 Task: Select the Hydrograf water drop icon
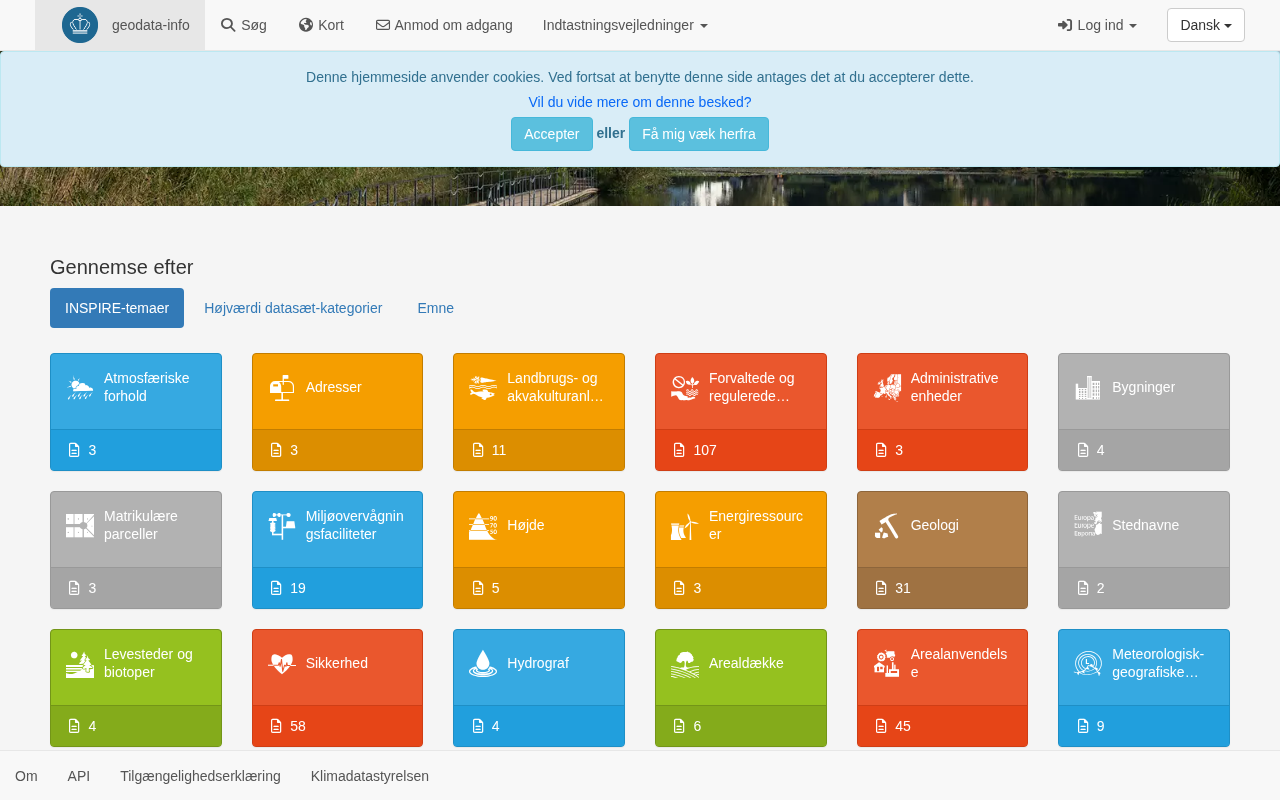[483, 664]
